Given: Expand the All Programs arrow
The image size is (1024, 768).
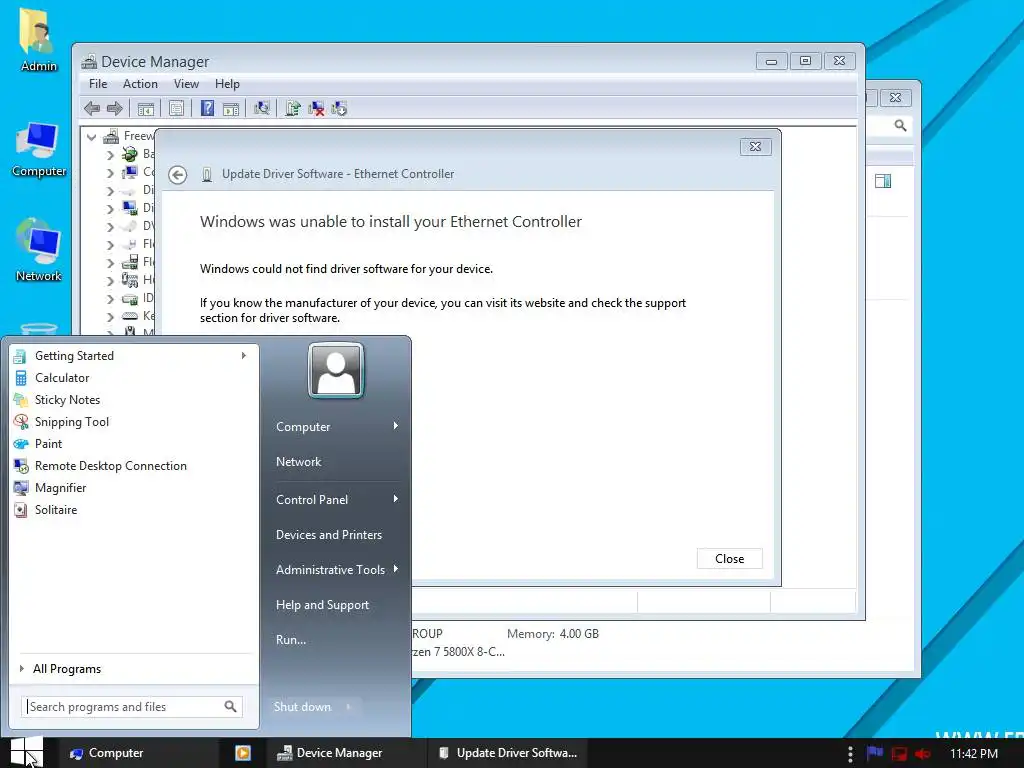Looking at the screenshot, I should click(22, 669).
